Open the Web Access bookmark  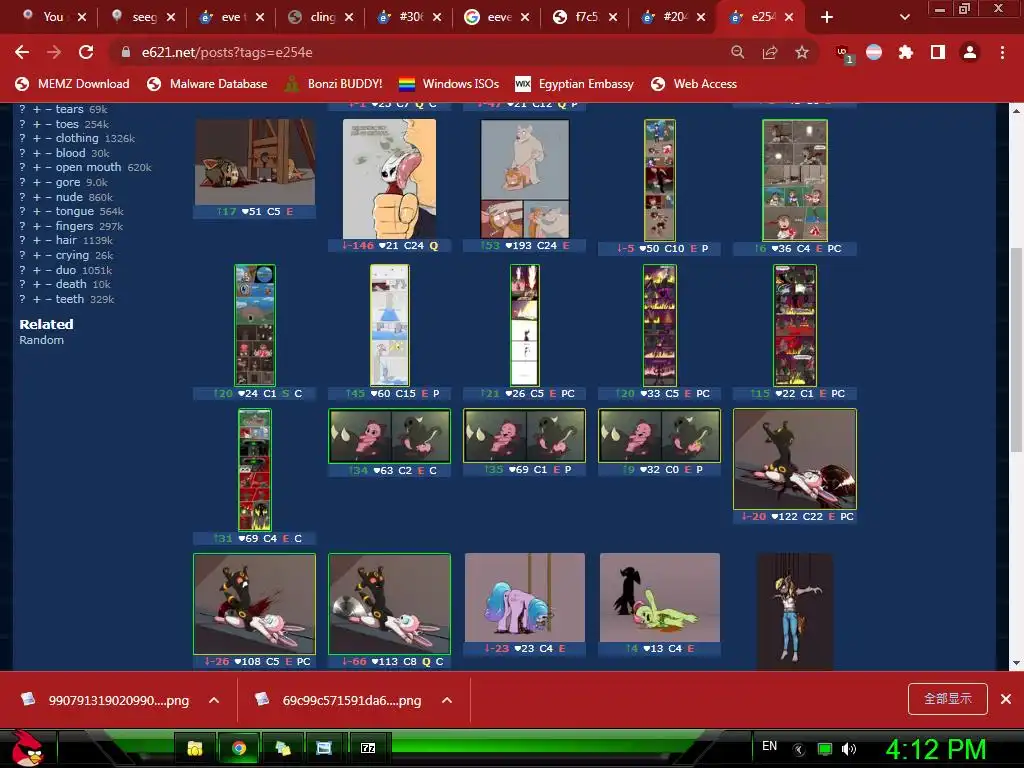[694, 84]
